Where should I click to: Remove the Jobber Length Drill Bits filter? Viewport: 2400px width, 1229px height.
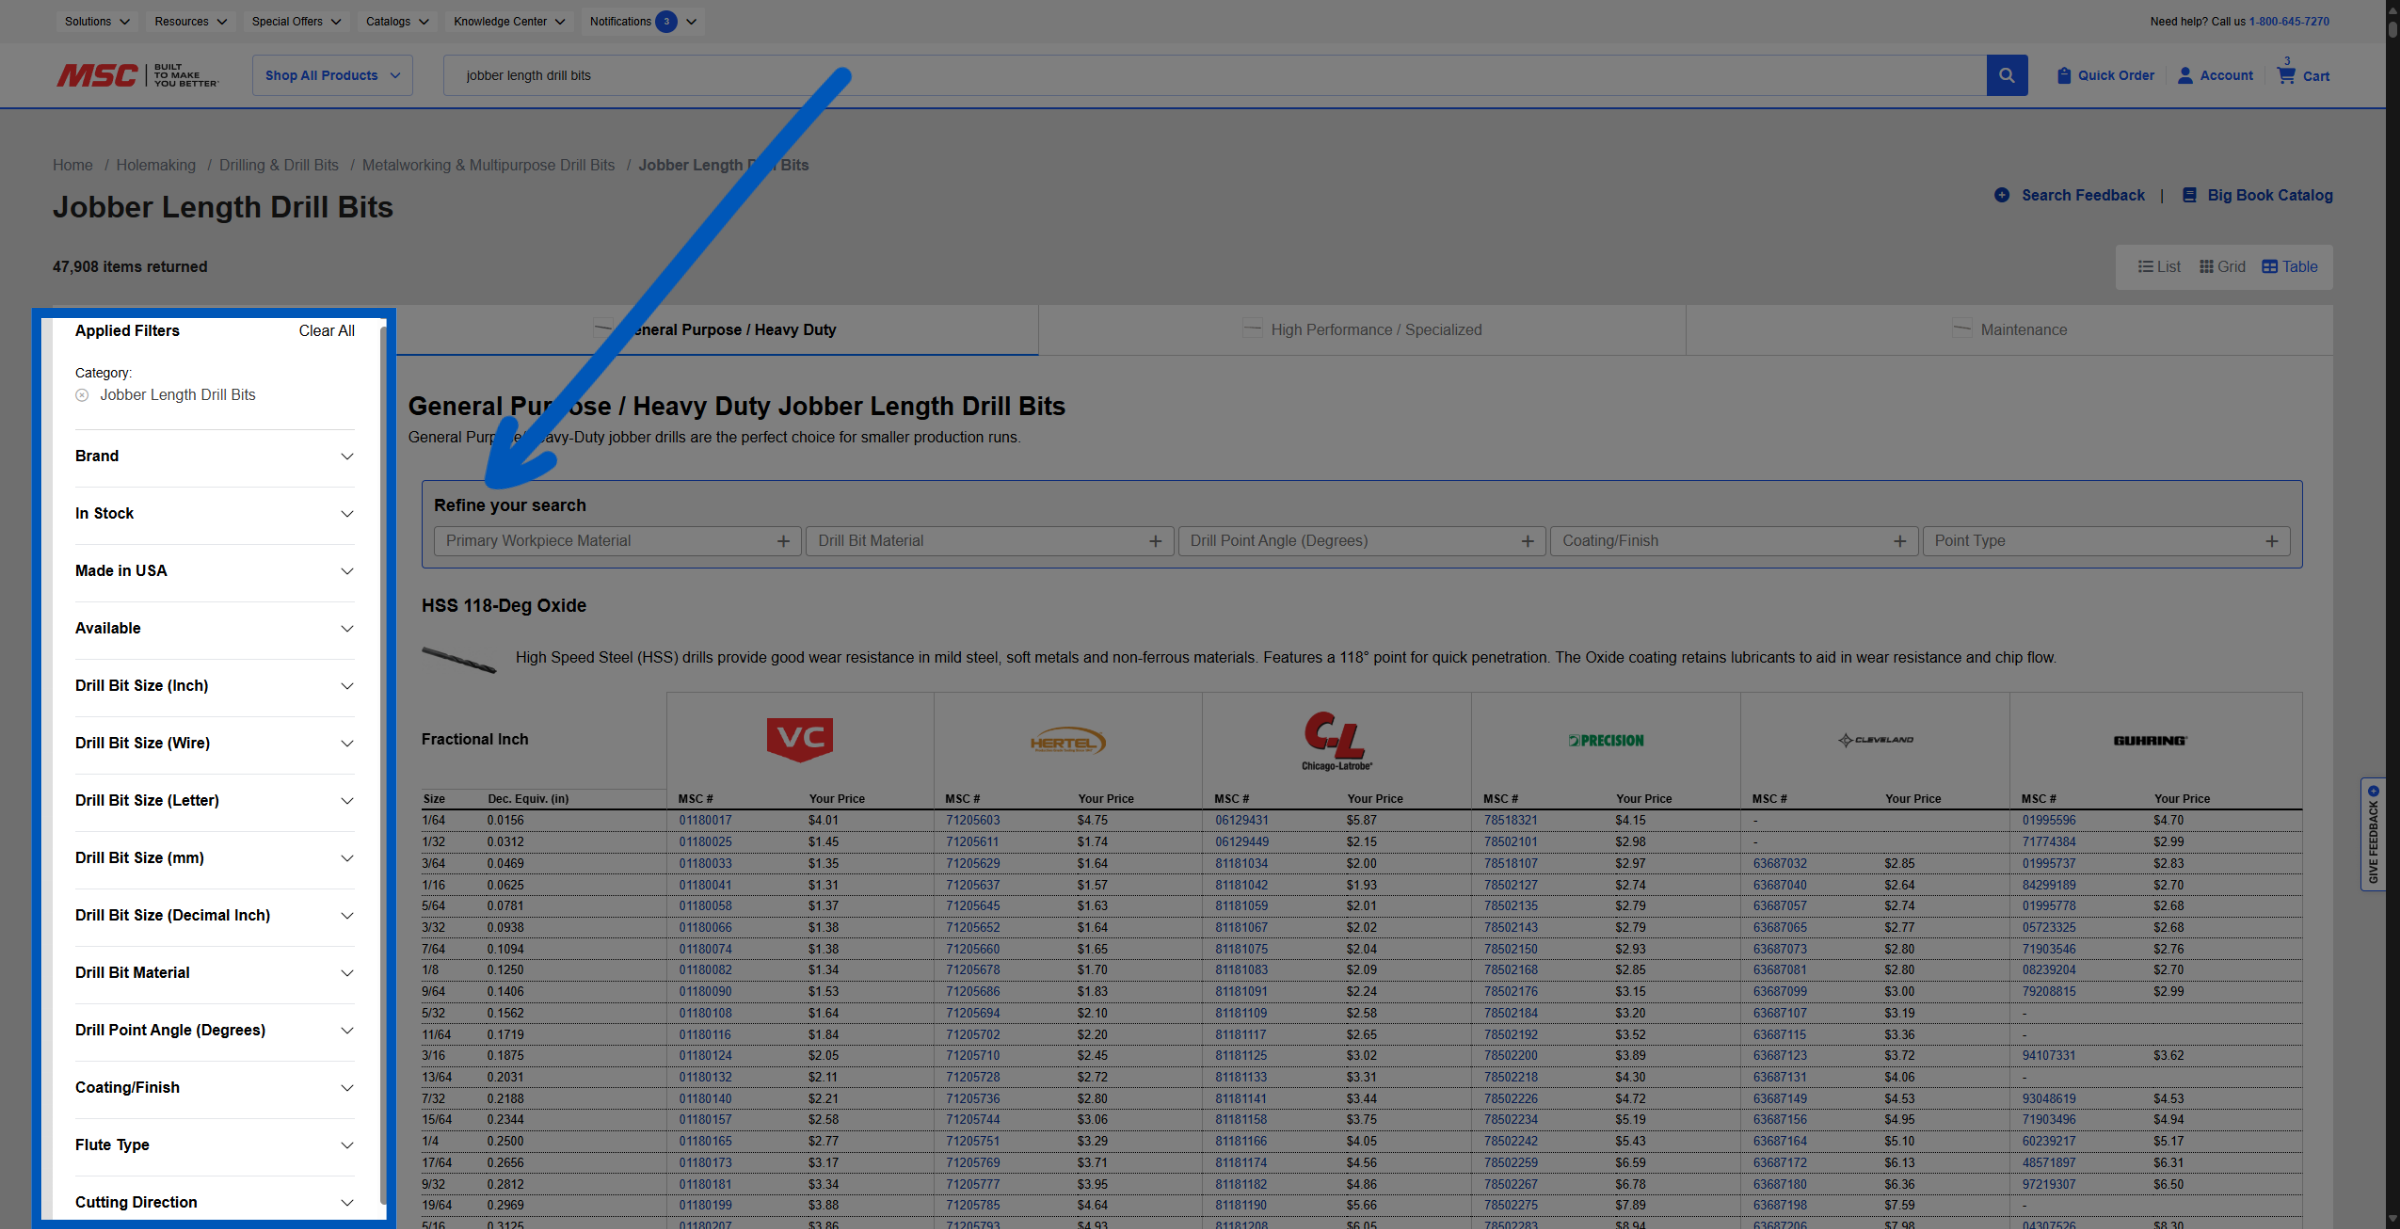[82, 395]
